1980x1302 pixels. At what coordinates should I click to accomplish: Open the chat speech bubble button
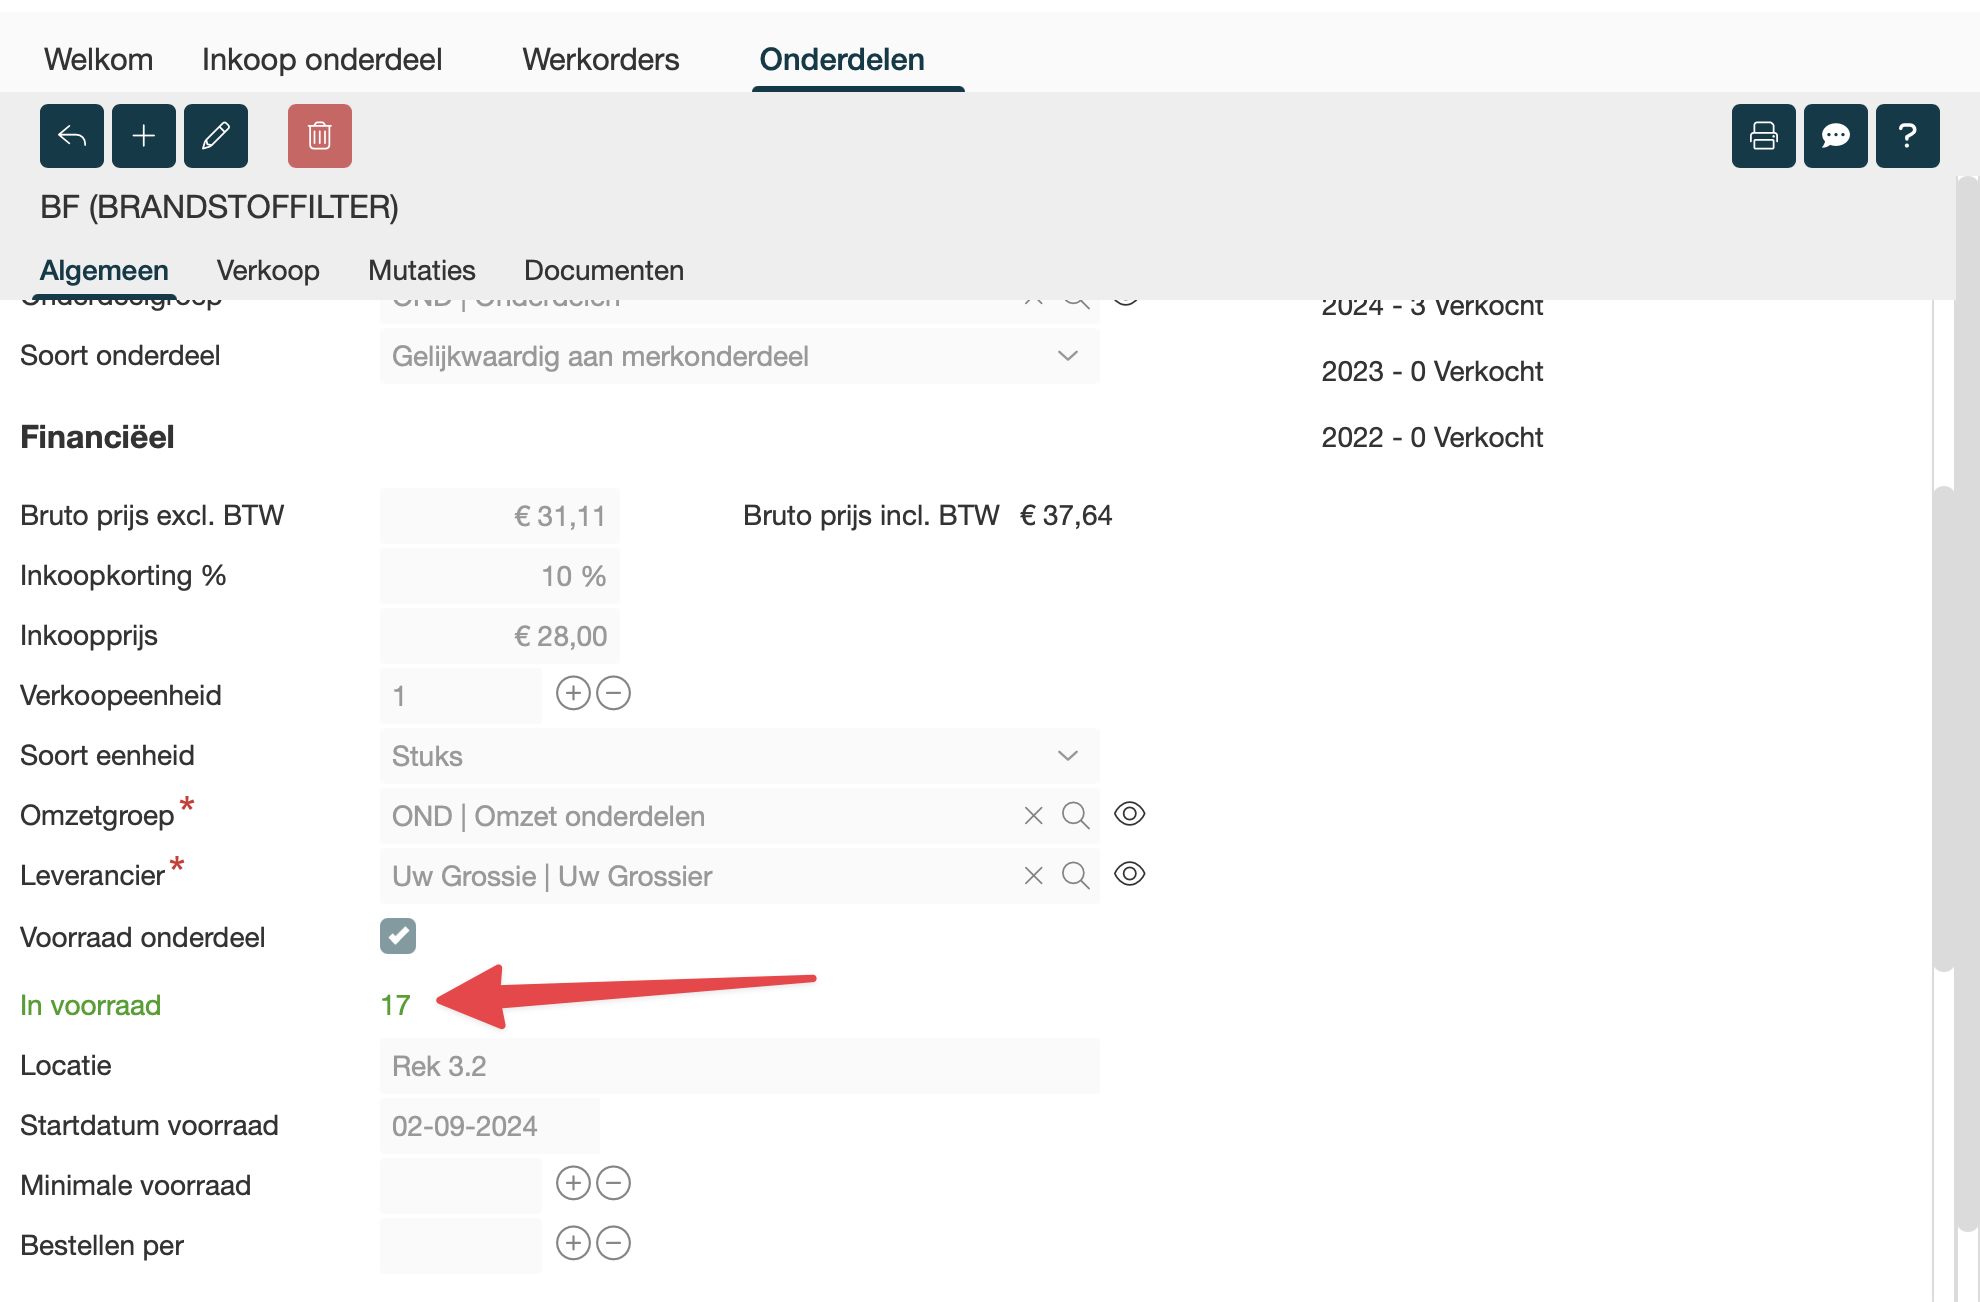point(1836,136)
